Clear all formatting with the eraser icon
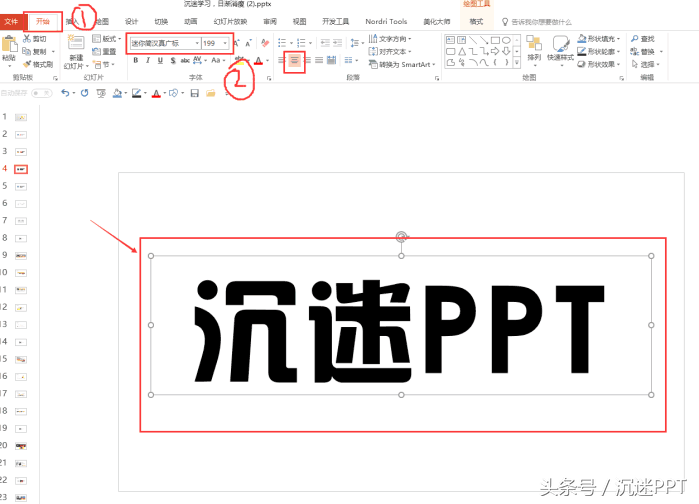The height and width of the screenshot is (504, 699). click(265, 43)
